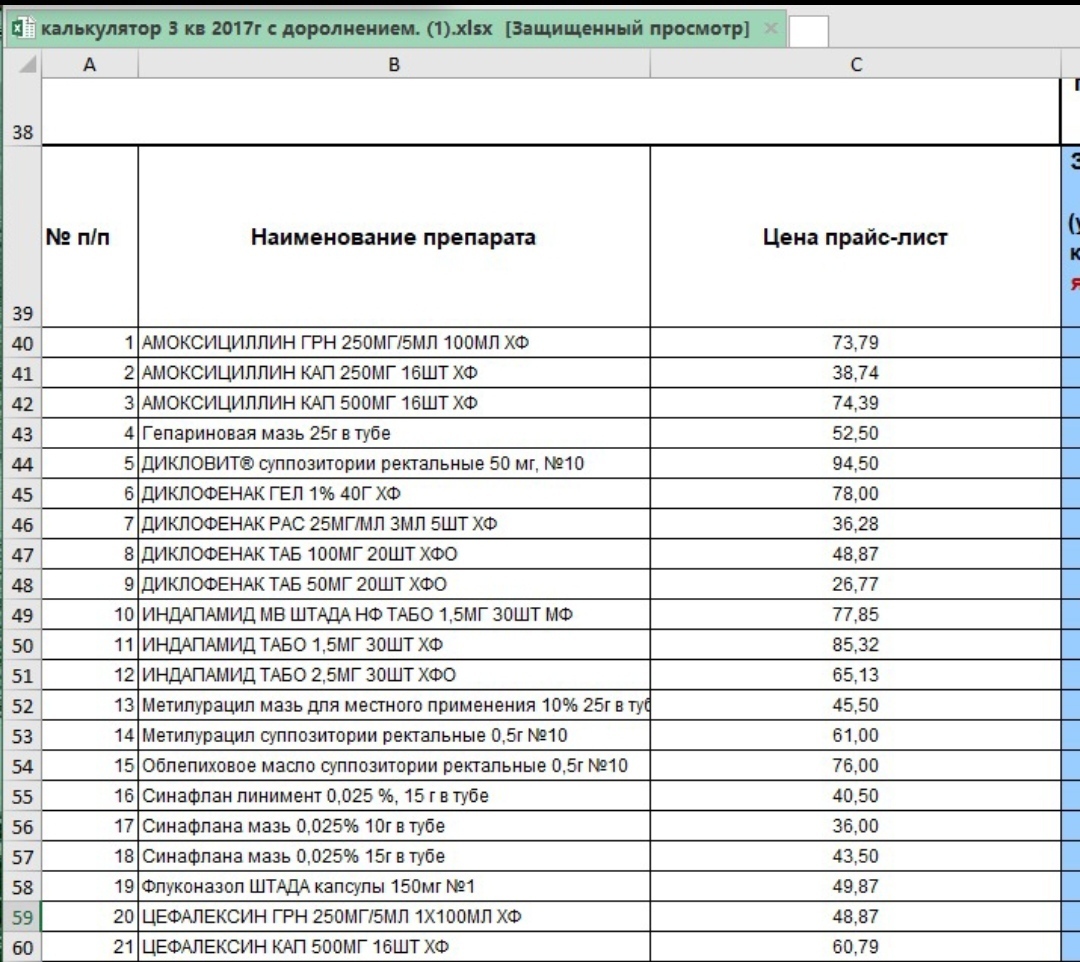Viewport: 1080px width, 962px height.
Task: Click number cell 21 in column A
Action: pos(90,947)
